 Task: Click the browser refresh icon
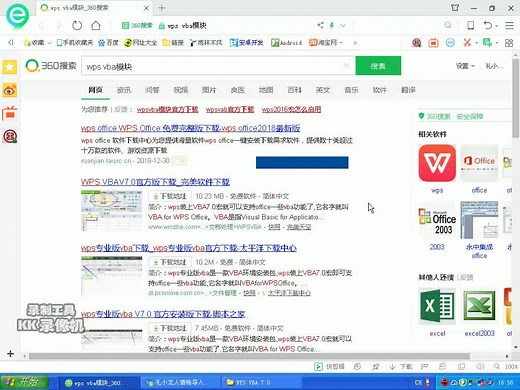point(77,25)
